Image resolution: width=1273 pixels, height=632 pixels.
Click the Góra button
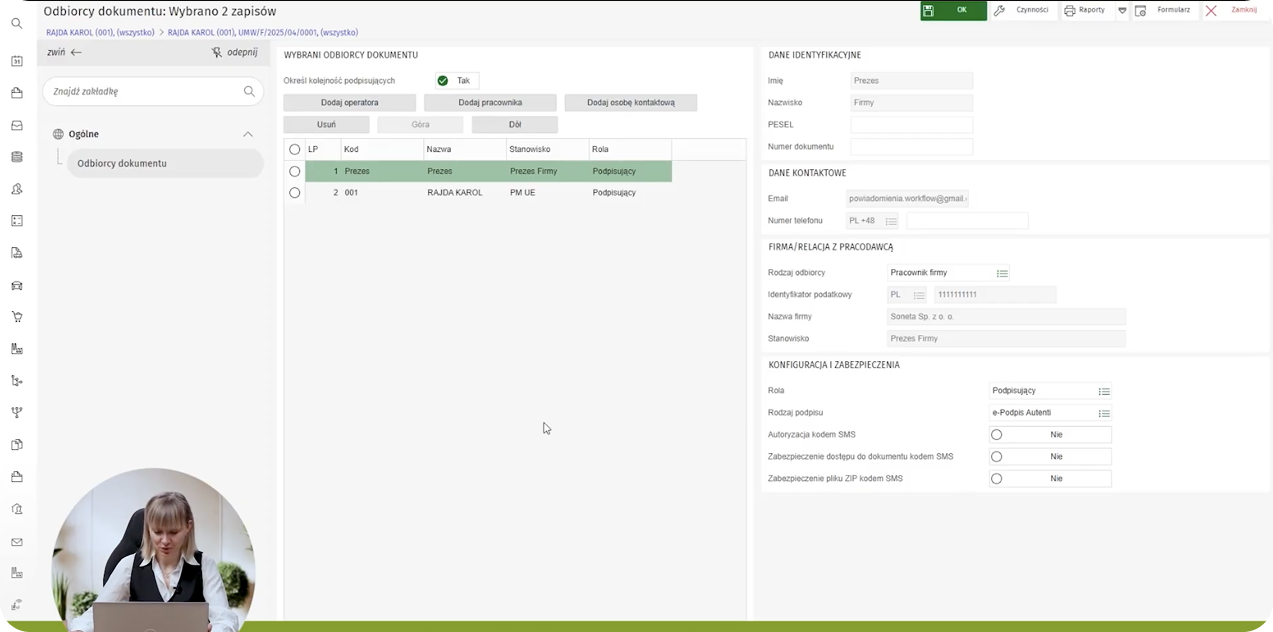click(x=420, y=125)
